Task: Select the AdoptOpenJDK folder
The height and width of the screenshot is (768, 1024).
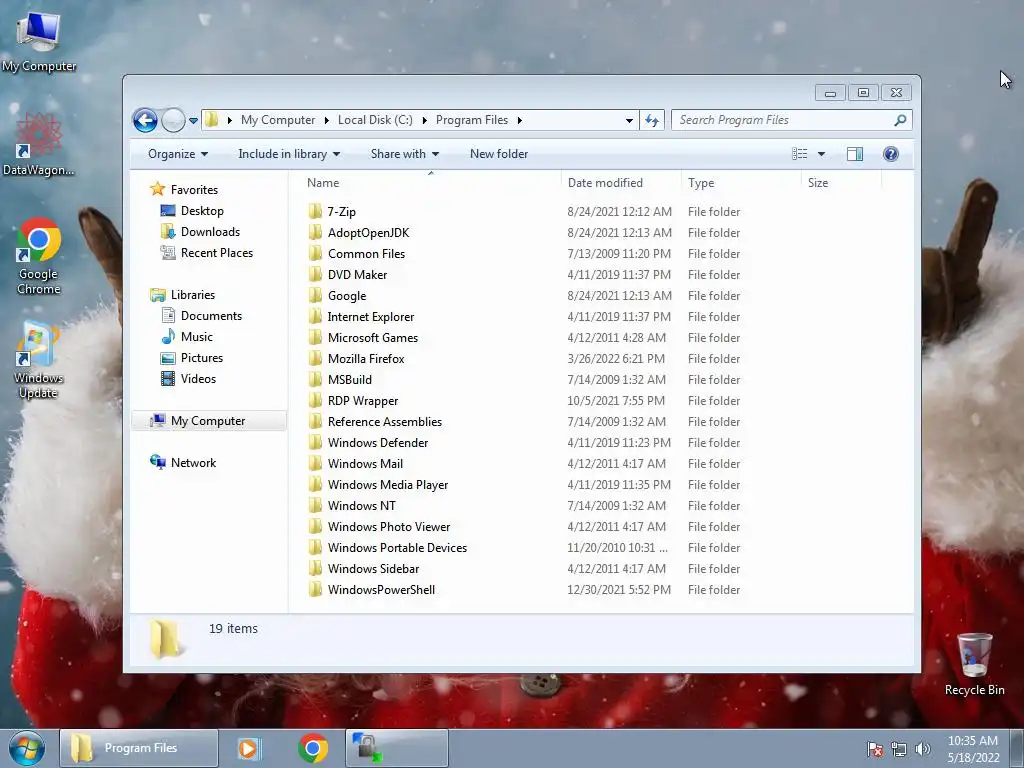Action: click(368, 233)
